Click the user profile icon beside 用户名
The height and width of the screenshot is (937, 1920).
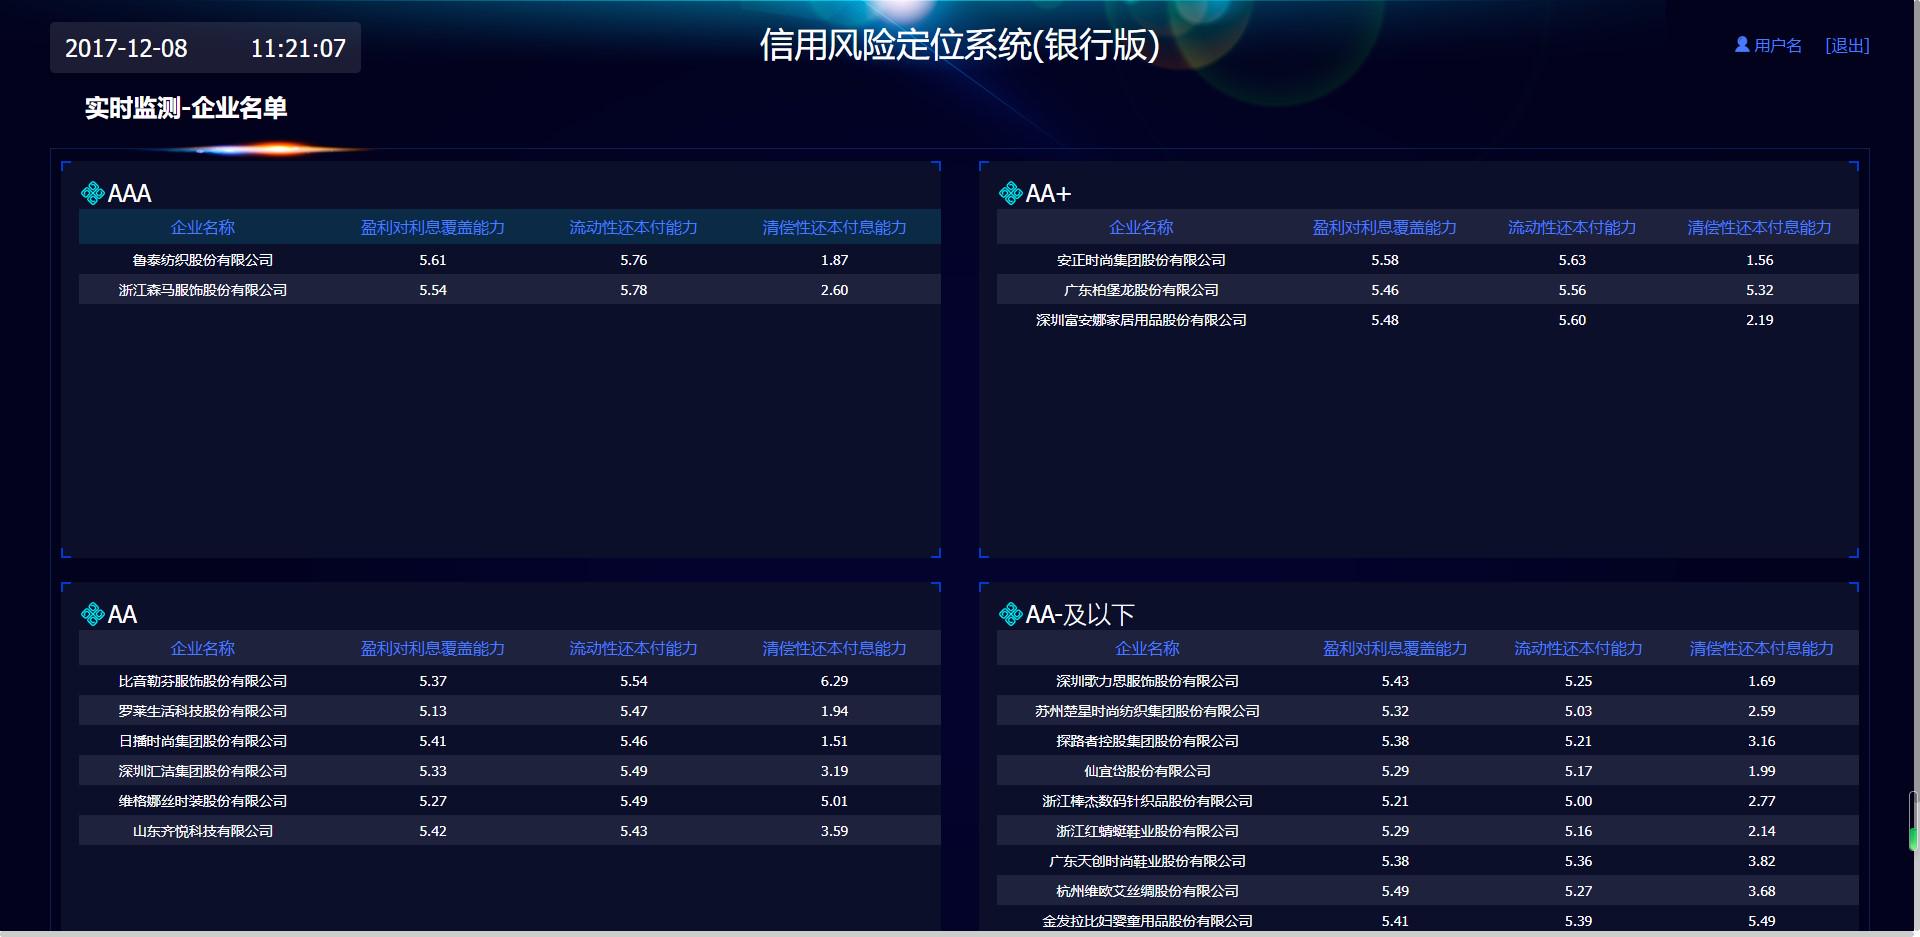[1742, 45]
